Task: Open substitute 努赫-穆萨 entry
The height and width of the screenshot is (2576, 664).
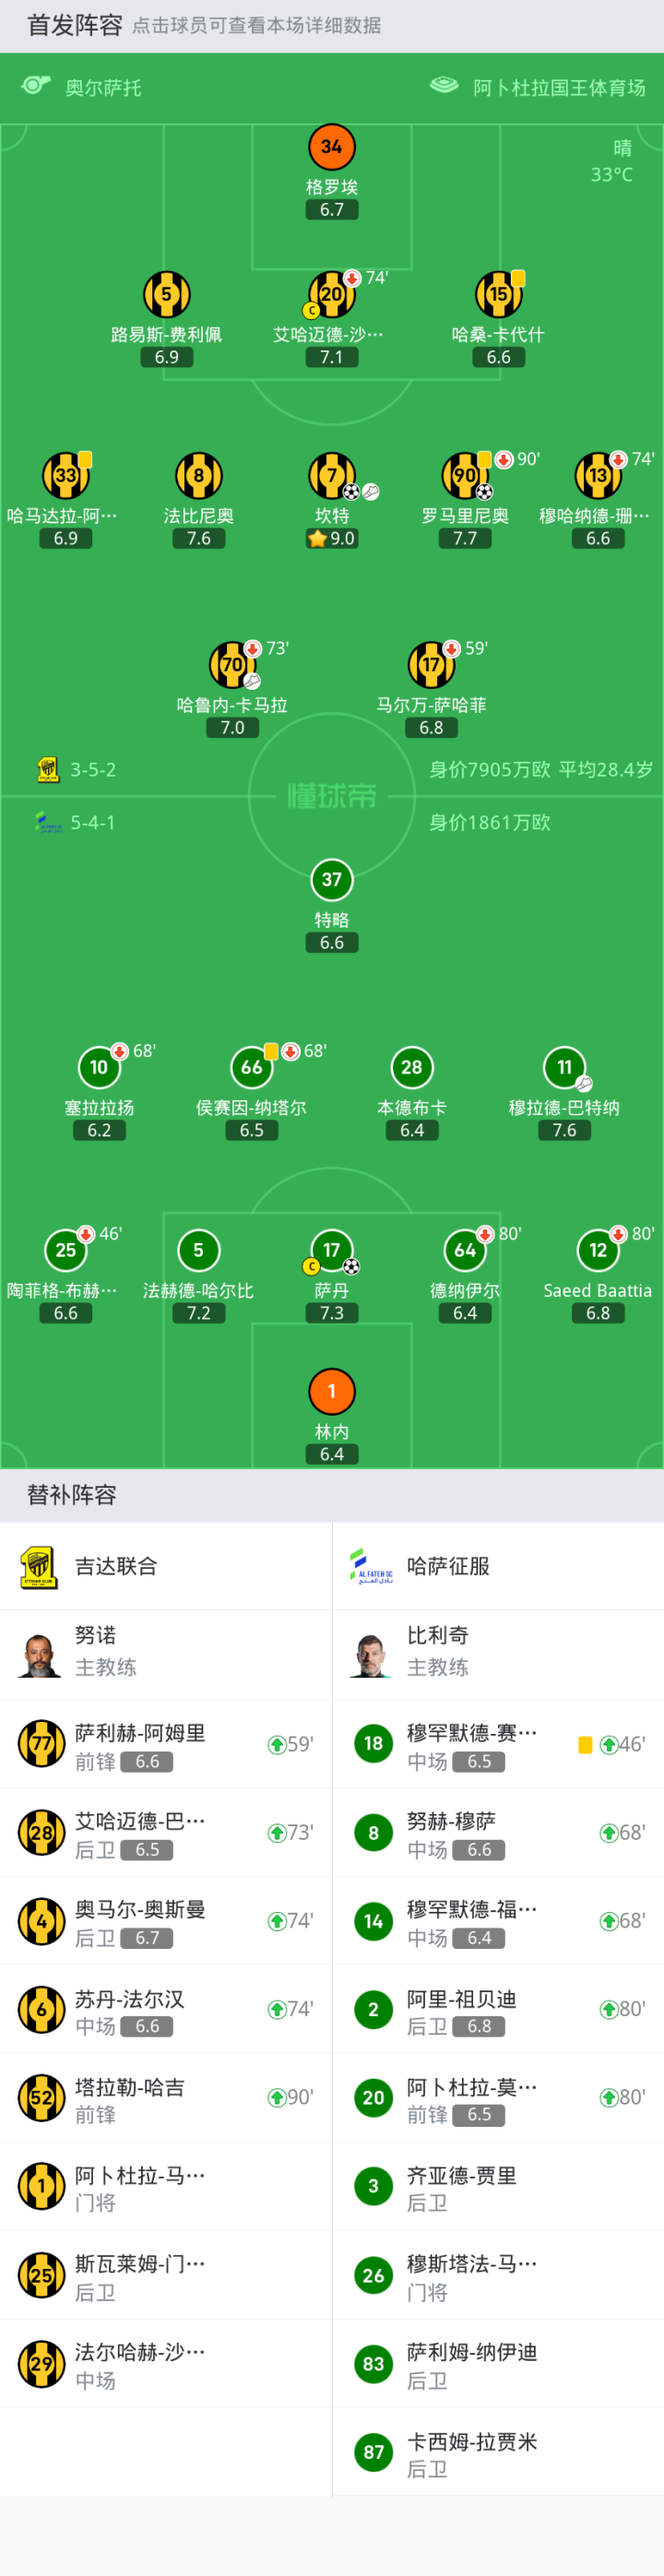Action: [x=498, y=1832]
